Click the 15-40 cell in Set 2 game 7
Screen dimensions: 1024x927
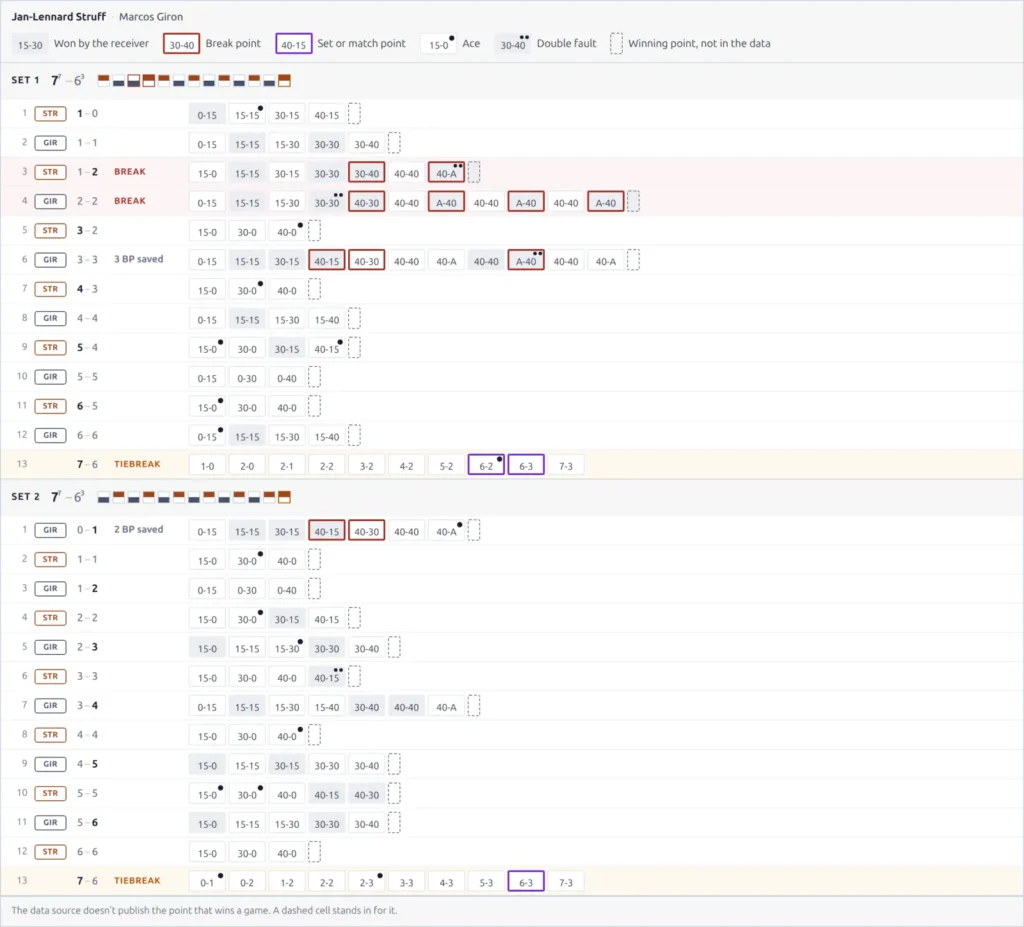(x=327, y=707)
